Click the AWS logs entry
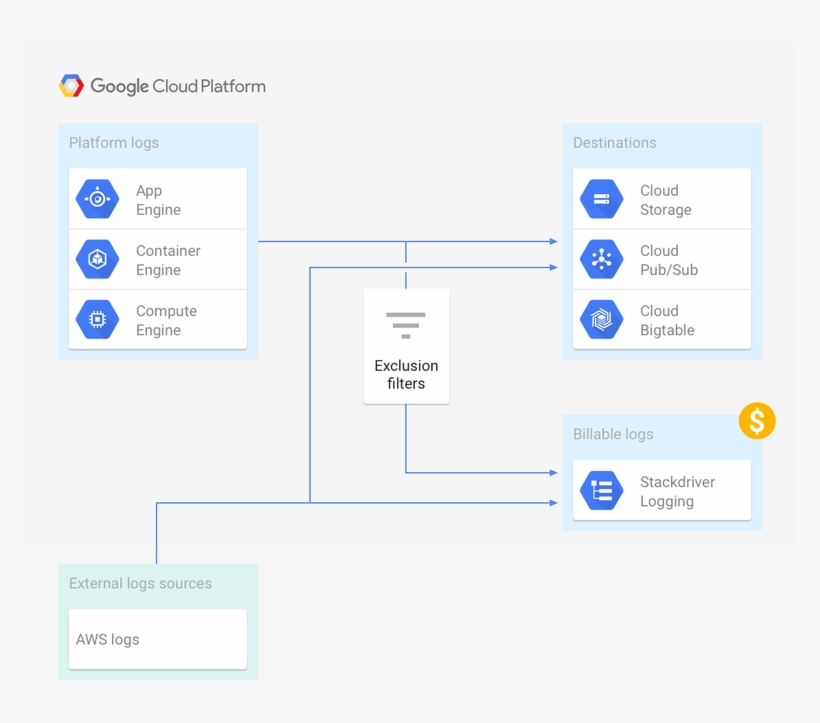Screen dimensions: 820x723 pyautogui.click(x=107, y=639)
